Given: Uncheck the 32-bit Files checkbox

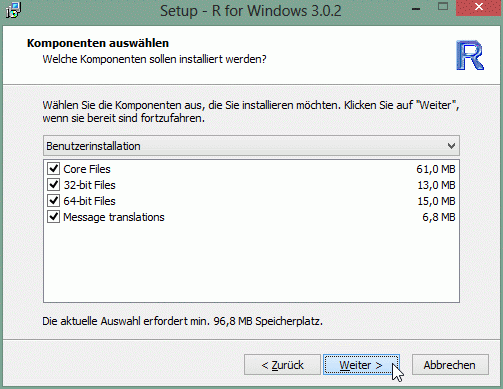Looking at the screenshot, I should (53, 185).
